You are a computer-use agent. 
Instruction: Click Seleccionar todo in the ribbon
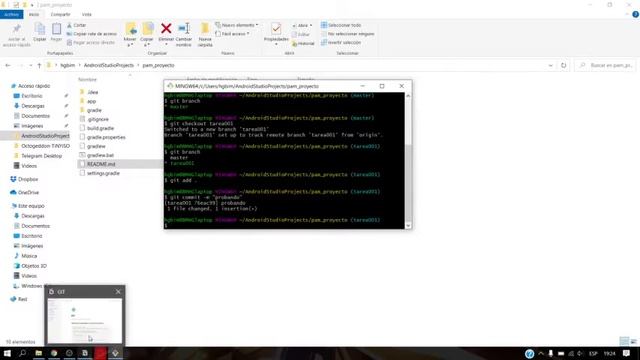click(341, 25)
